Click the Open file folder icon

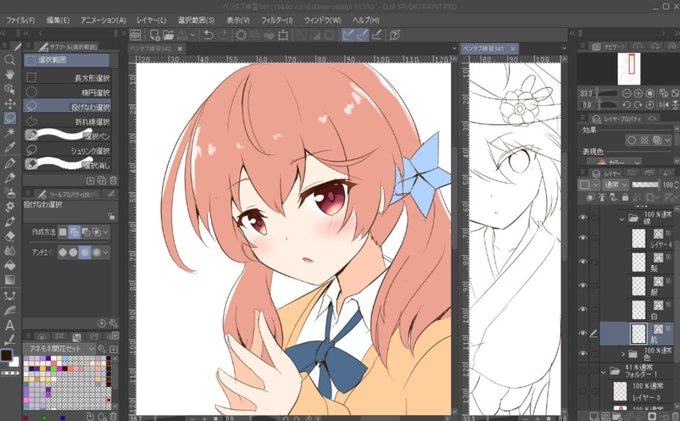(x=168, y=35)
